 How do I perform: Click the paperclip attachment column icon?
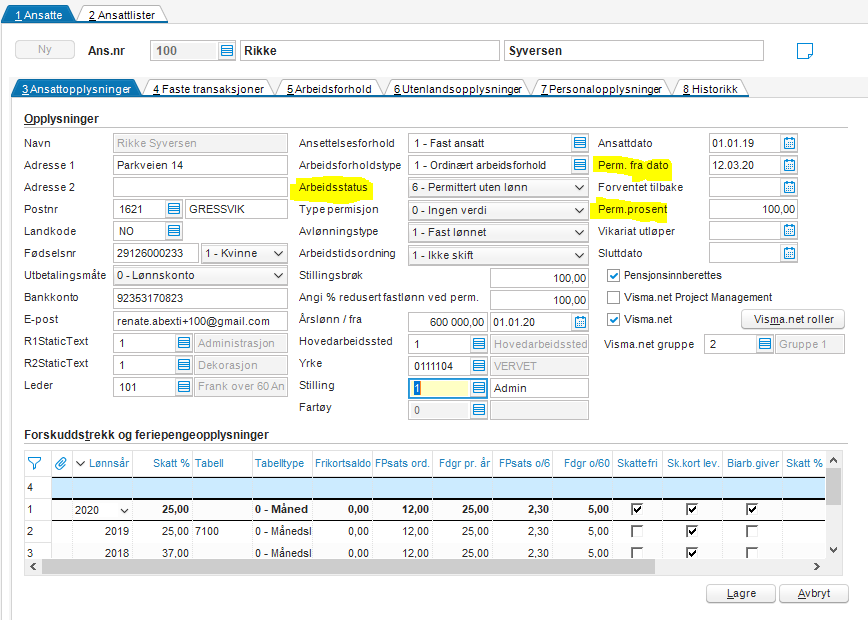pyautogui.click(x=60, y=463)
